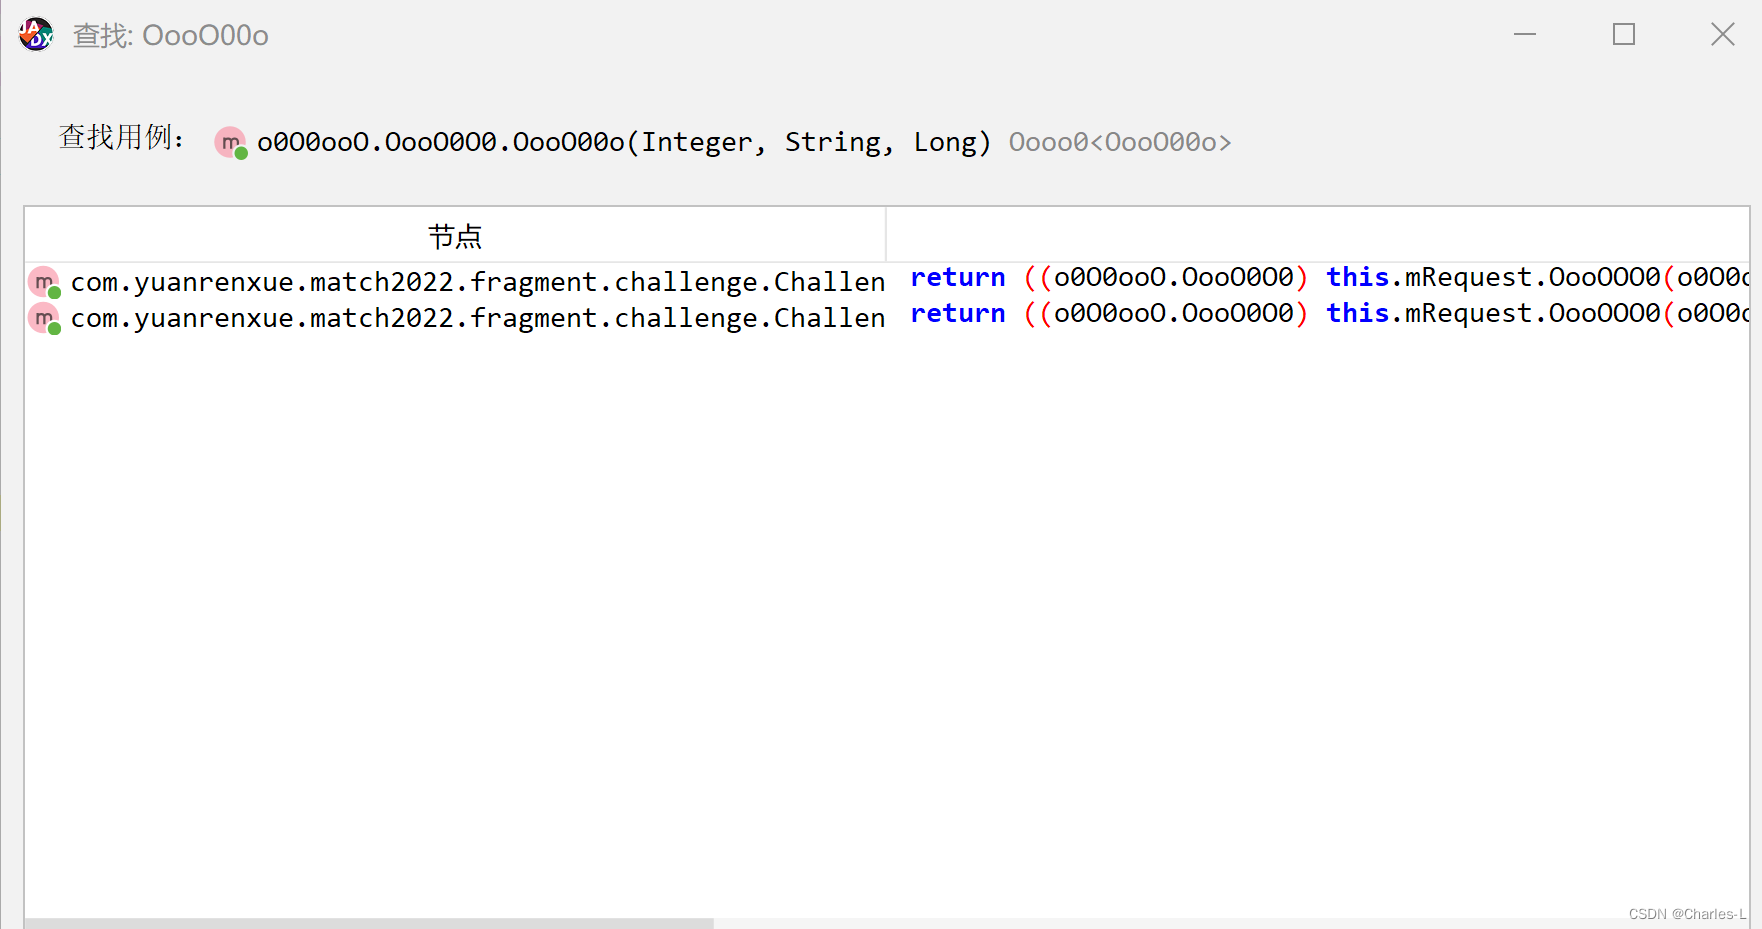The width and height of the screenshot is (1762, 929).
Task: Click method icon next to o000ooO.Ooo0000.OooO00o signature
Action: [x=231, y=143]
